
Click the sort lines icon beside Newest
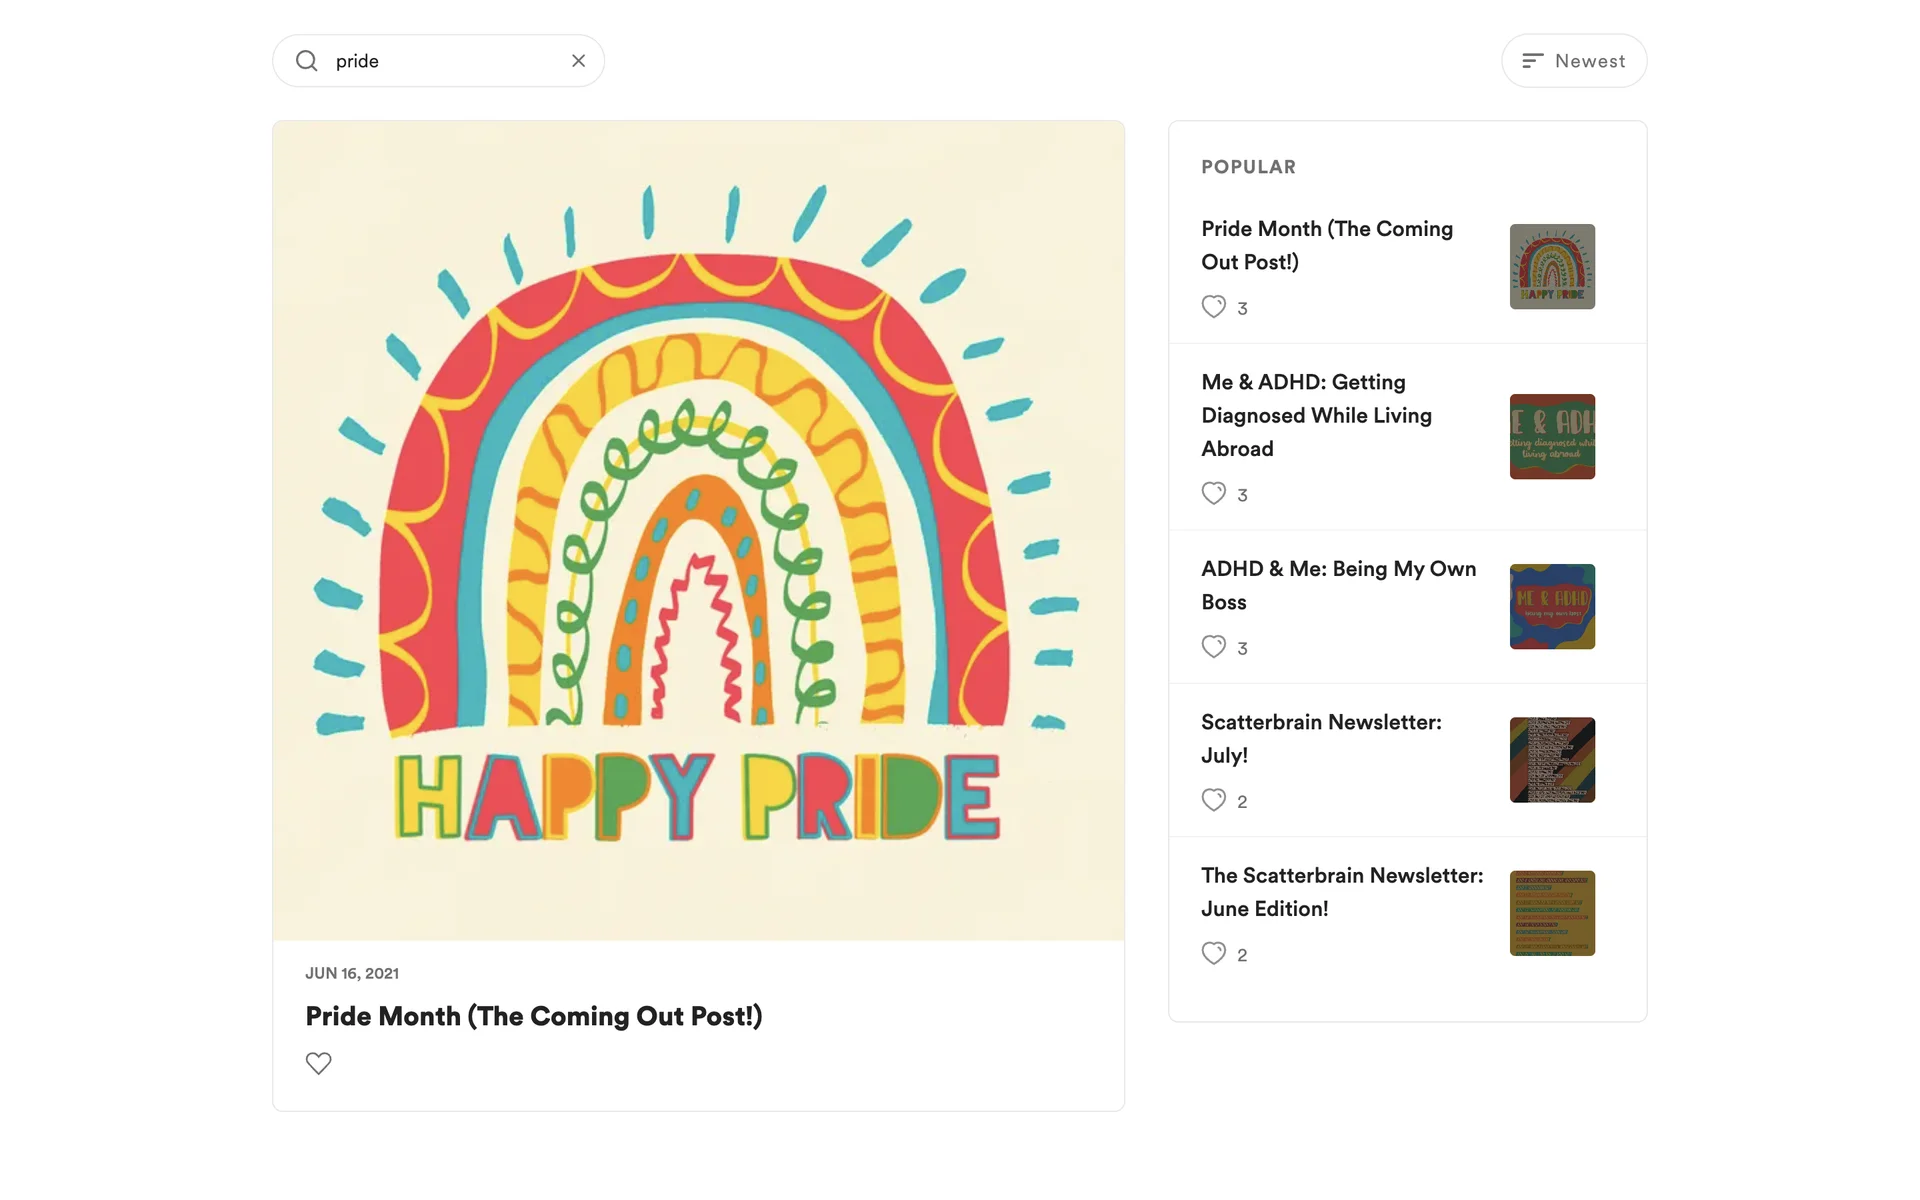[1532, 61]
